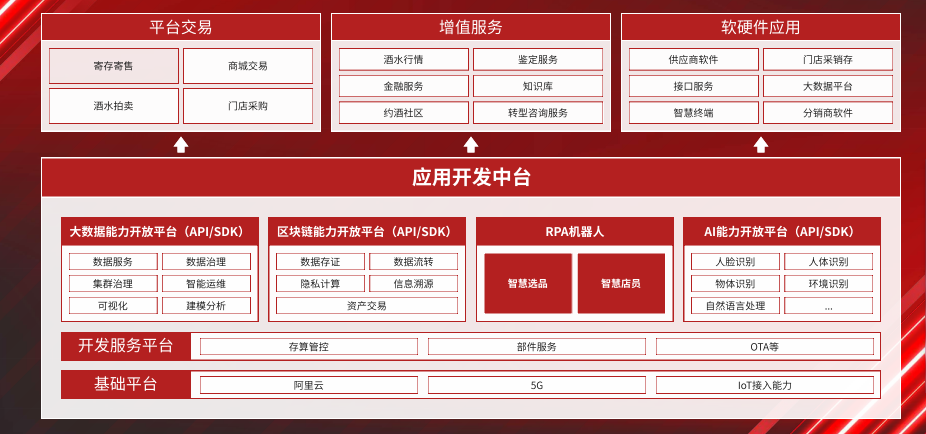Open the 建模分析 cell
Viewport: 926px width, 434px height.
pyautogui.click(x=207, y=305)
